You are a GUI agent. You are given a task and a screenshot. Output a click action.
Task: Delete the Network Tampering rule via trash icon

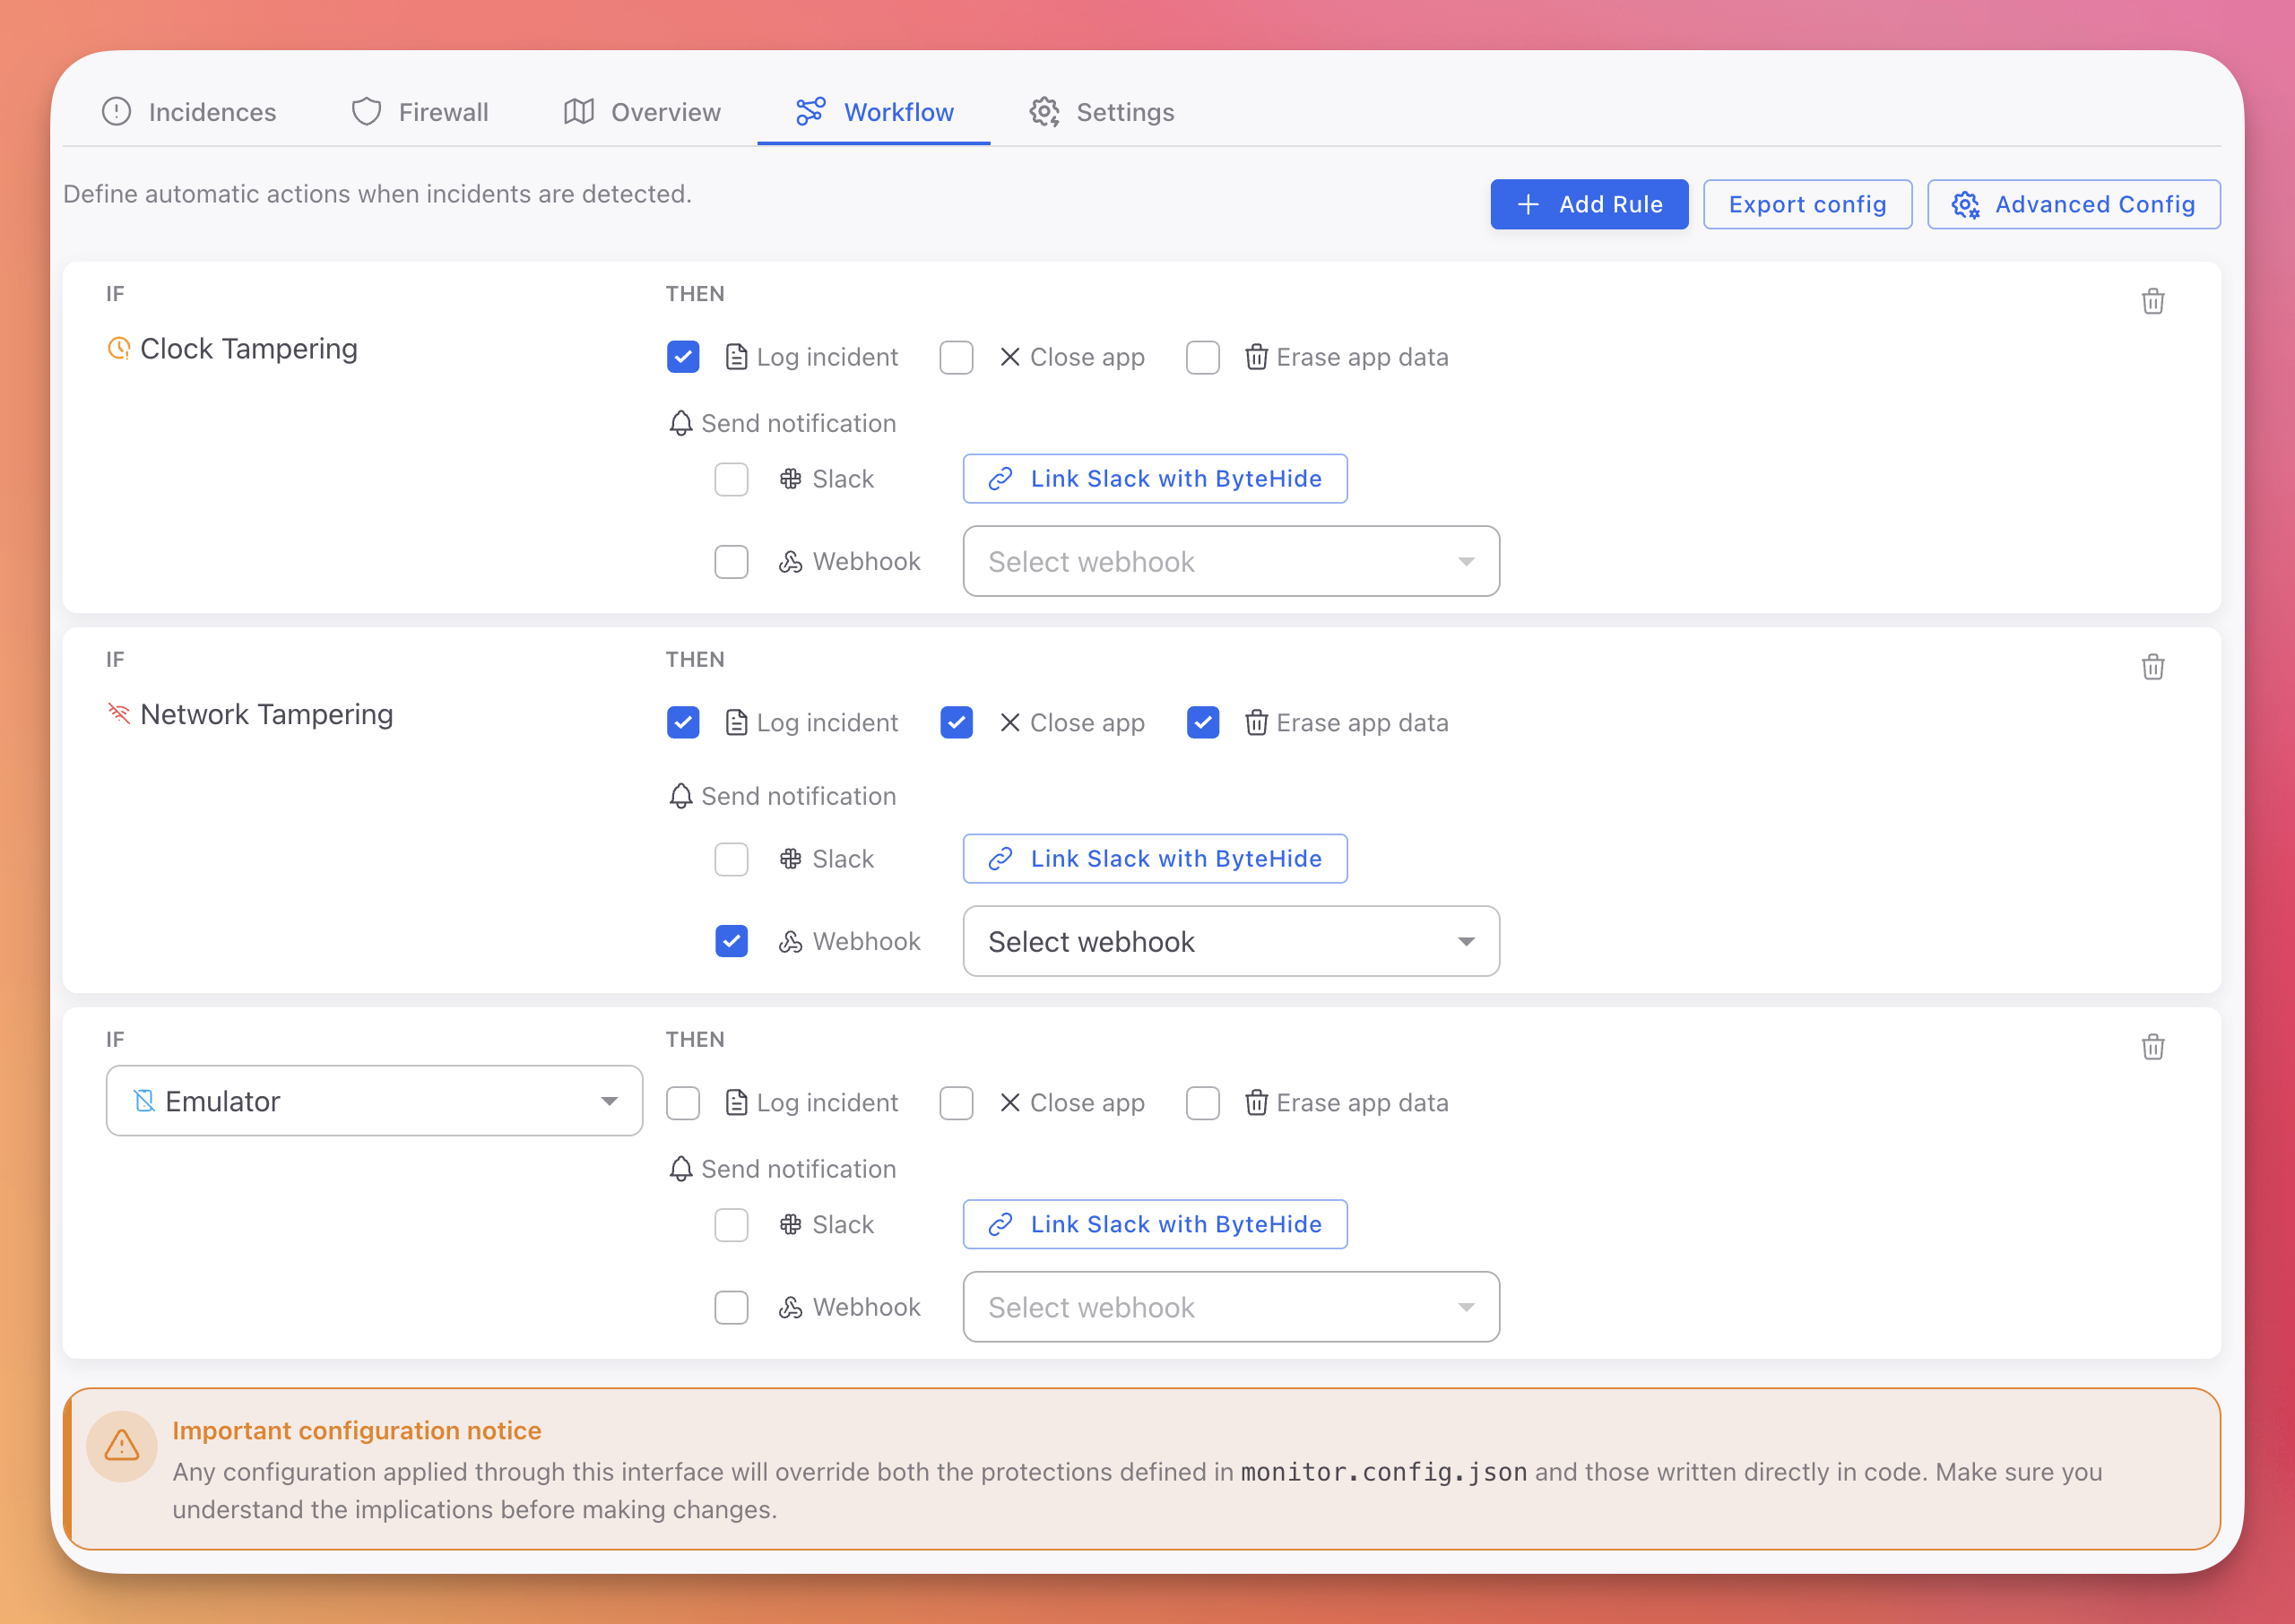[x=2153, y=666]
